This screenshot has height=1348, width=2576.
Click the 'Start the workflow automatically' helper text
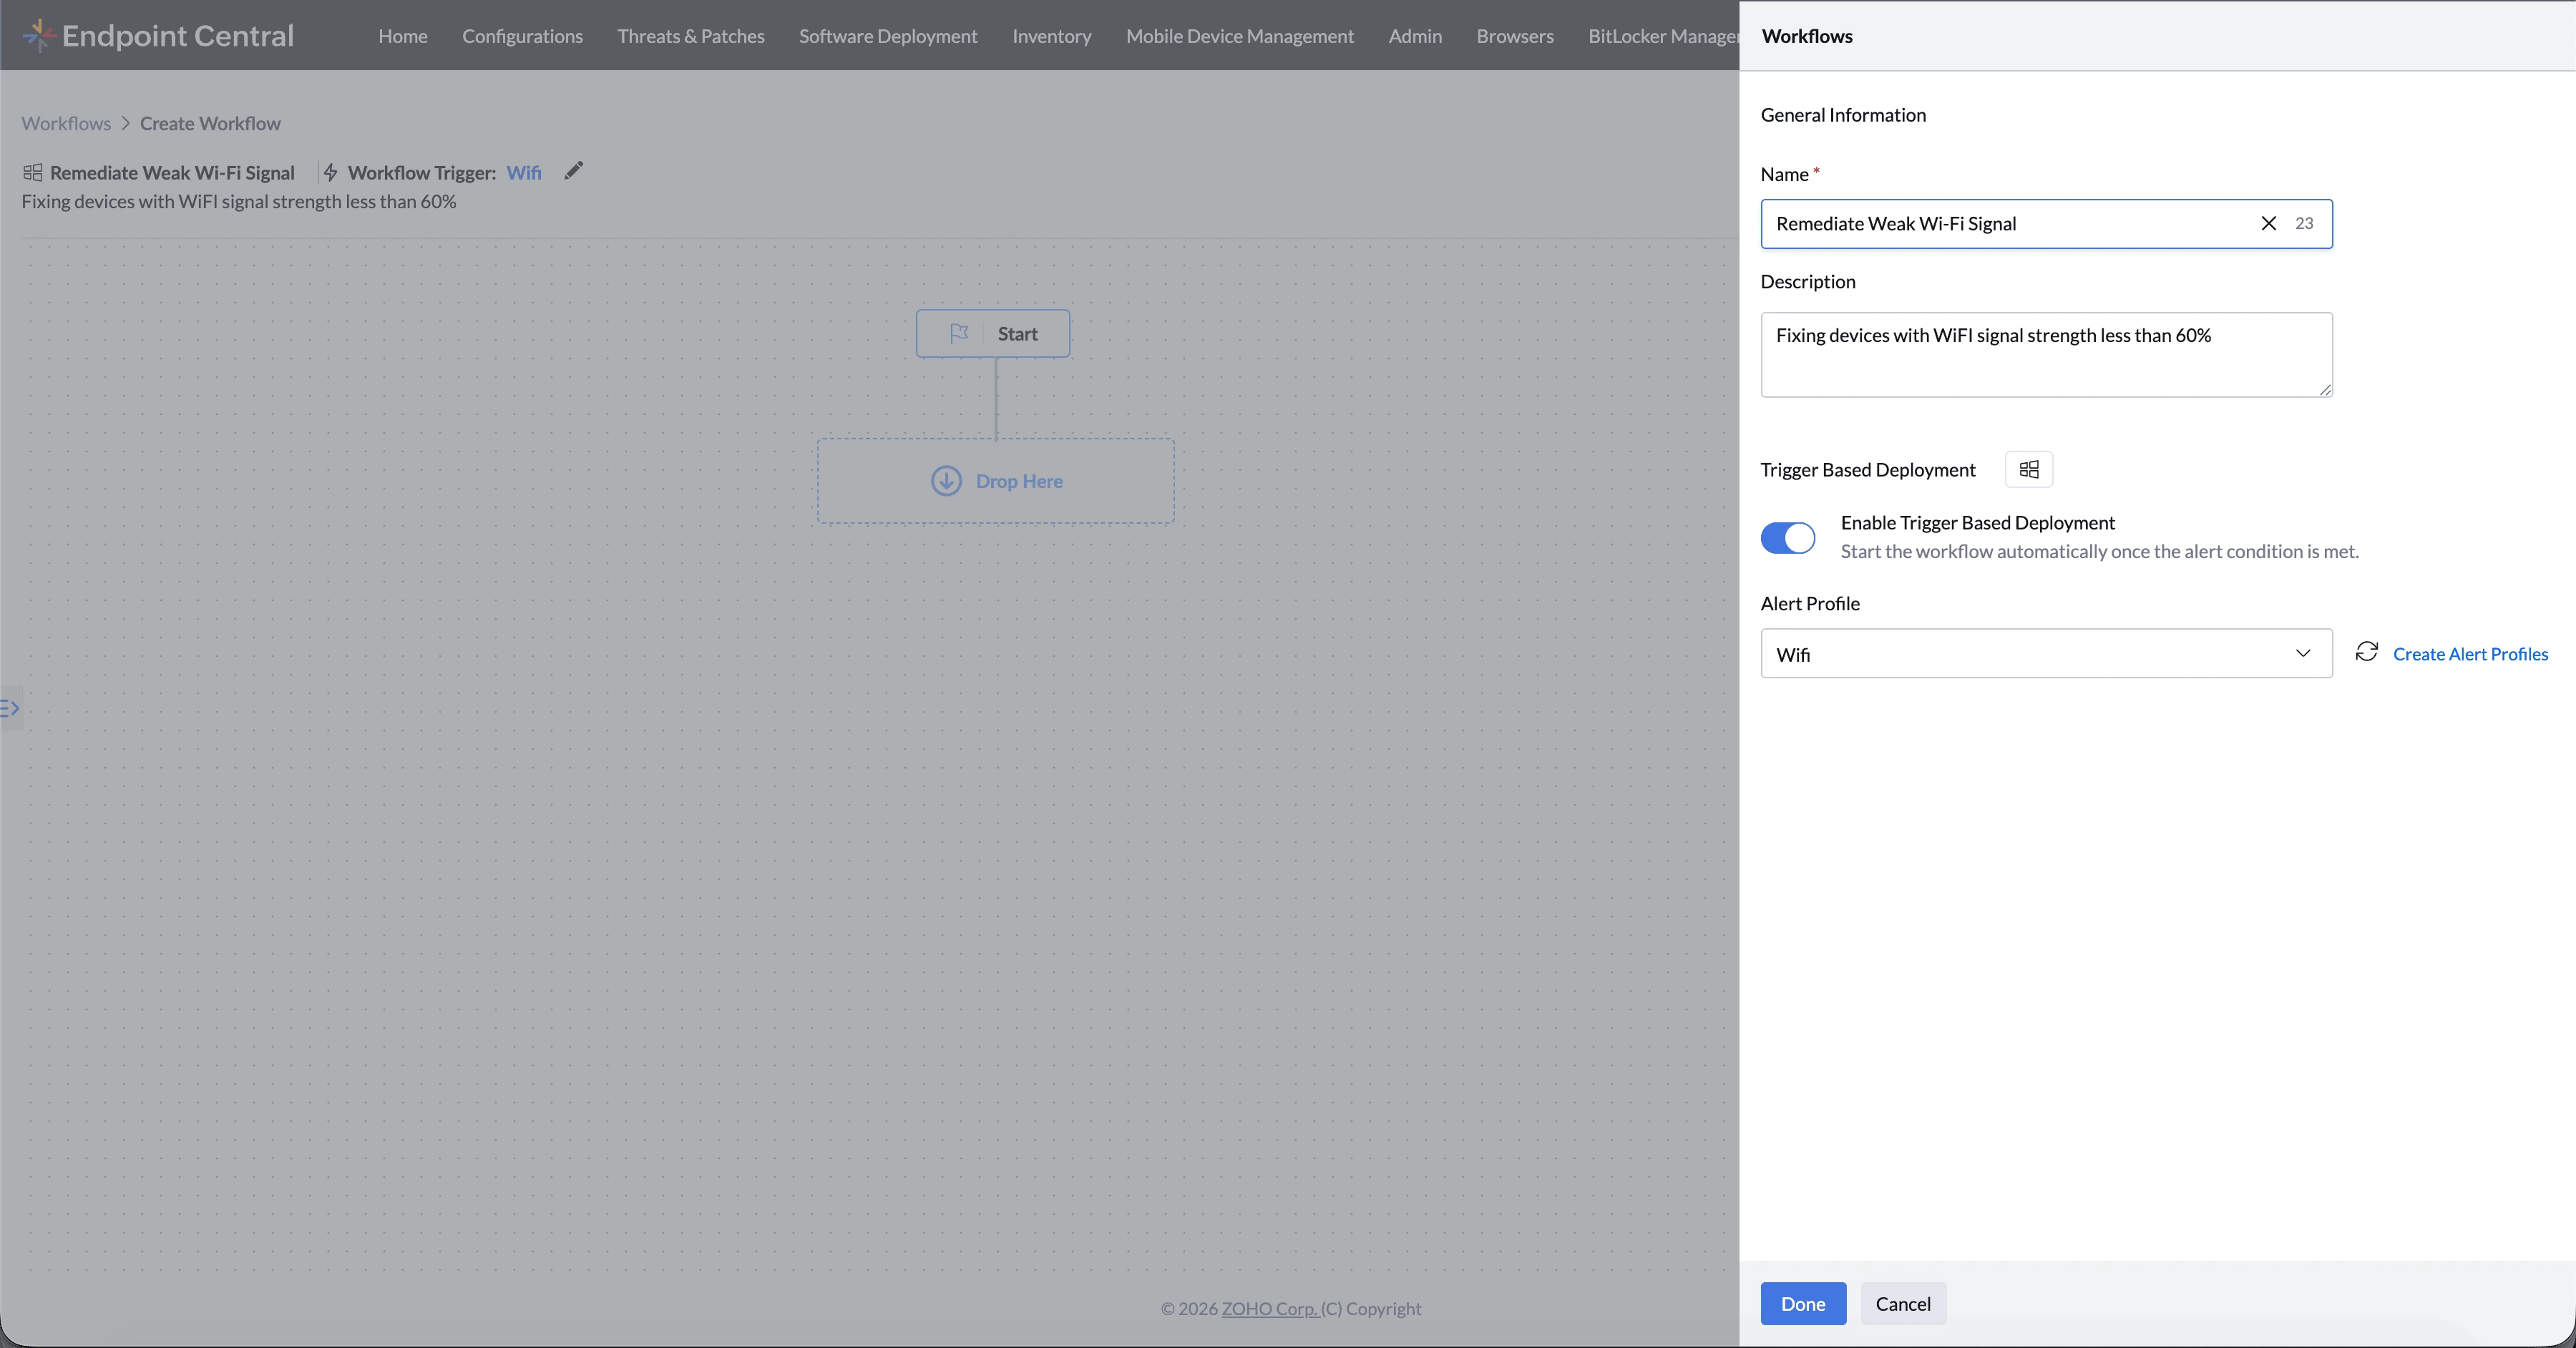(2099, 551)
